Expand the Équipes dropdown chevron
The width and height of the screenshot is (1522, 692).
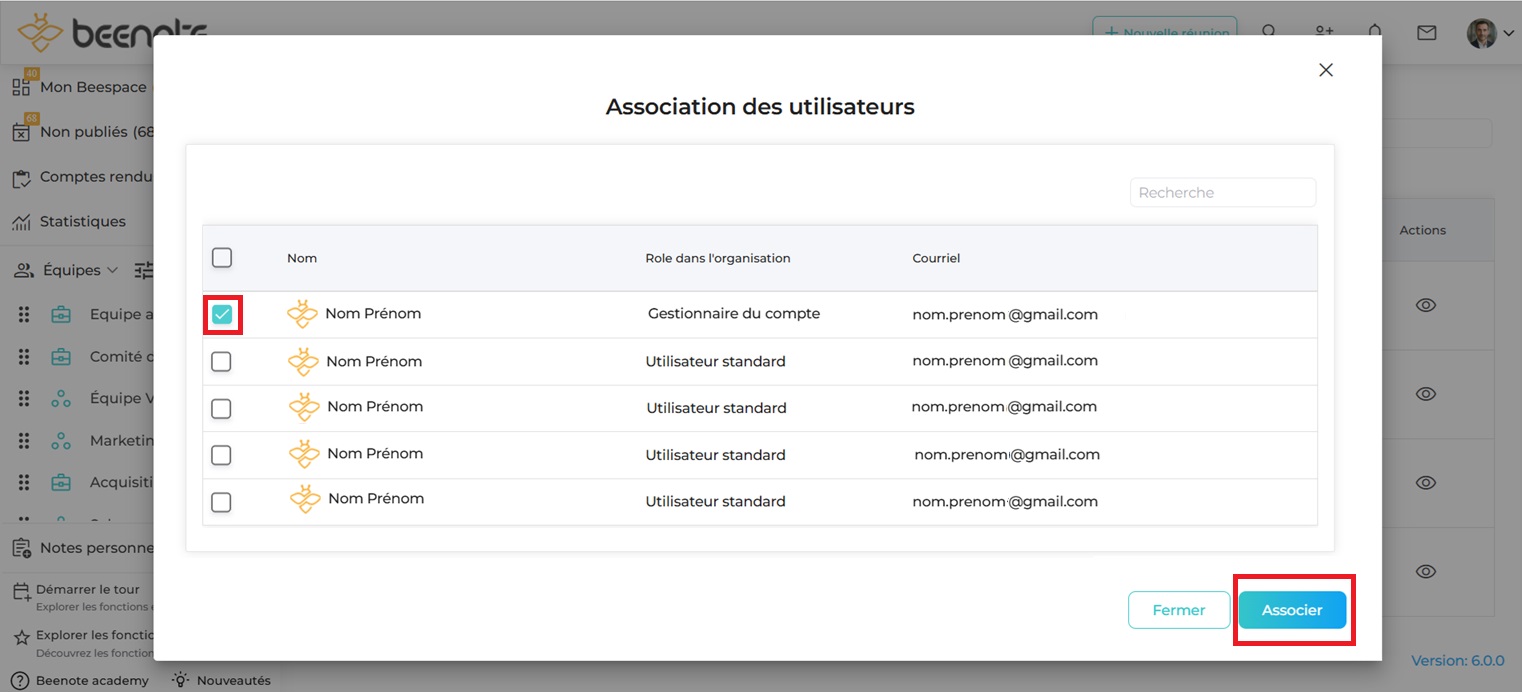click(x=112, y=270)
